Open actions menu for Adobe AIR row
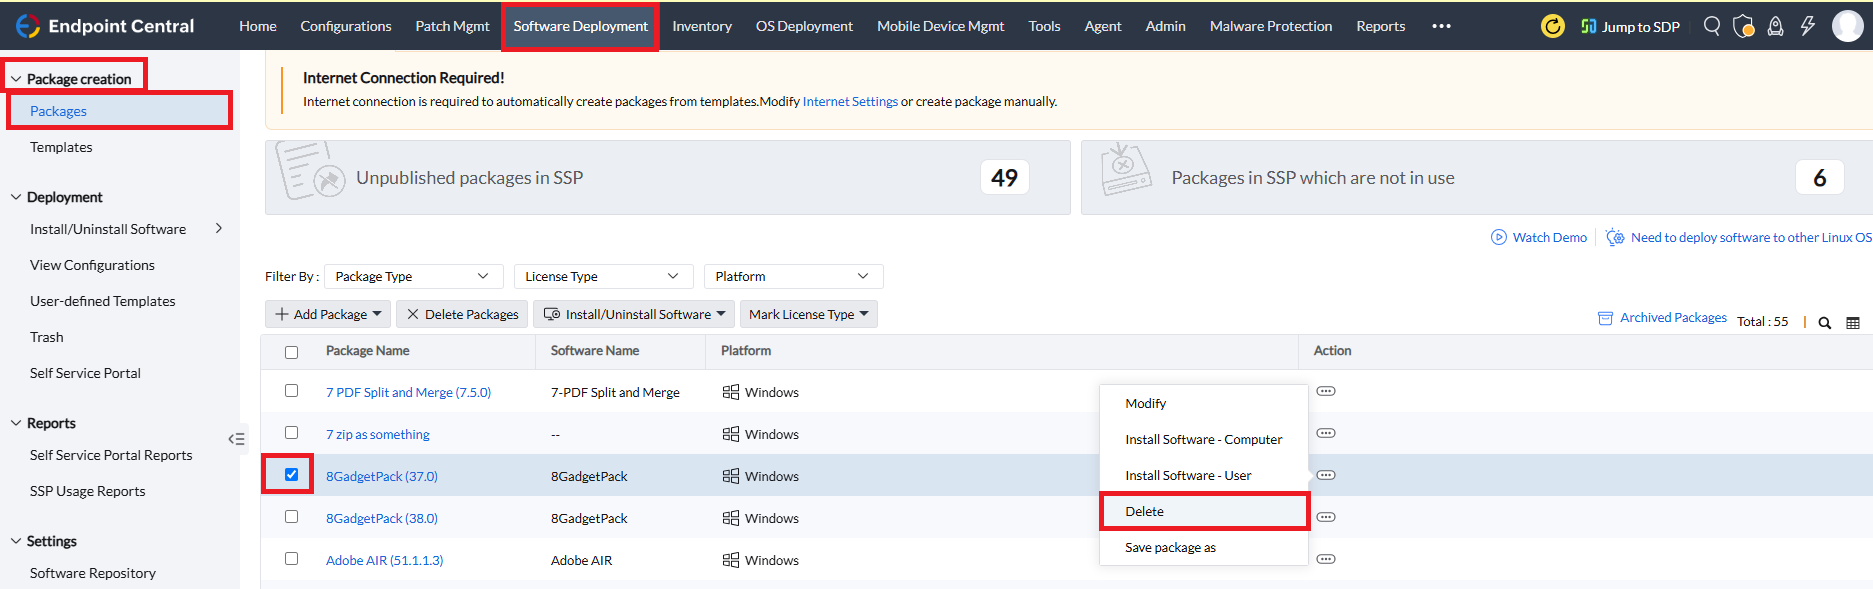Viewport: 1873px width, 589px height. pos(1326,559)
